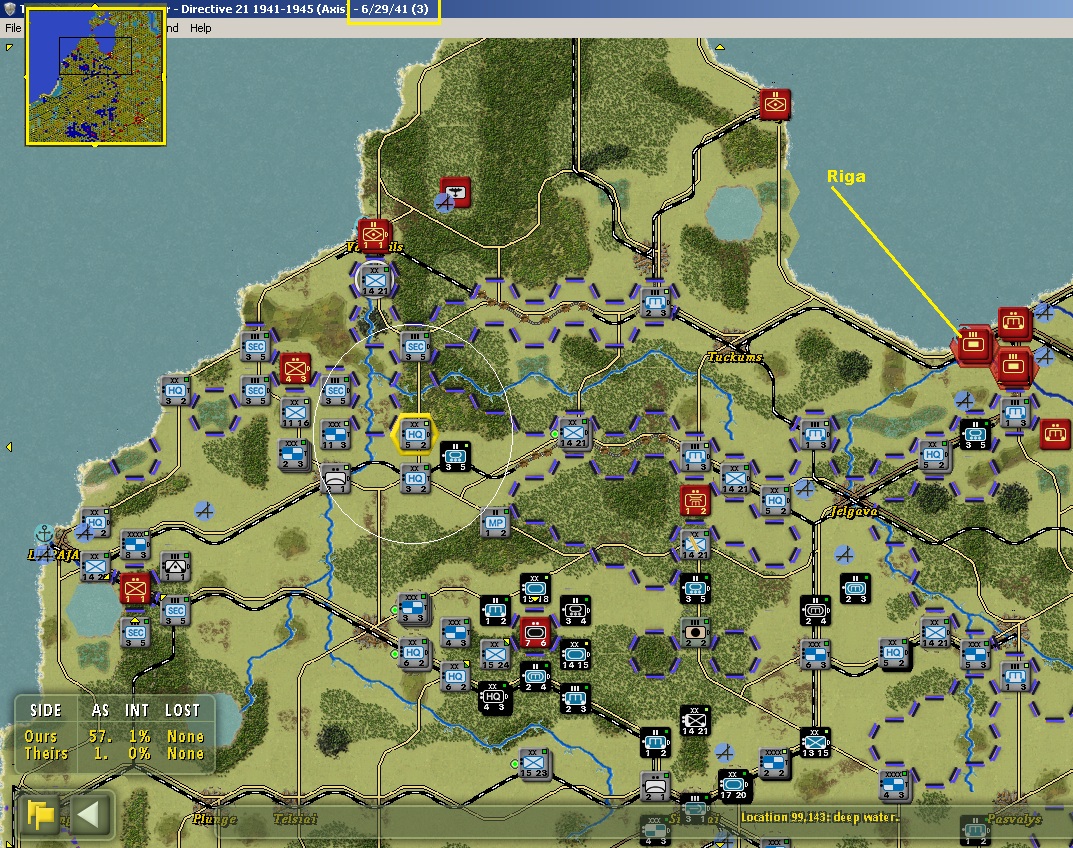
Task: Select the red Soviet air unit north of Ventspils
Action: click(x=454, y=192)
